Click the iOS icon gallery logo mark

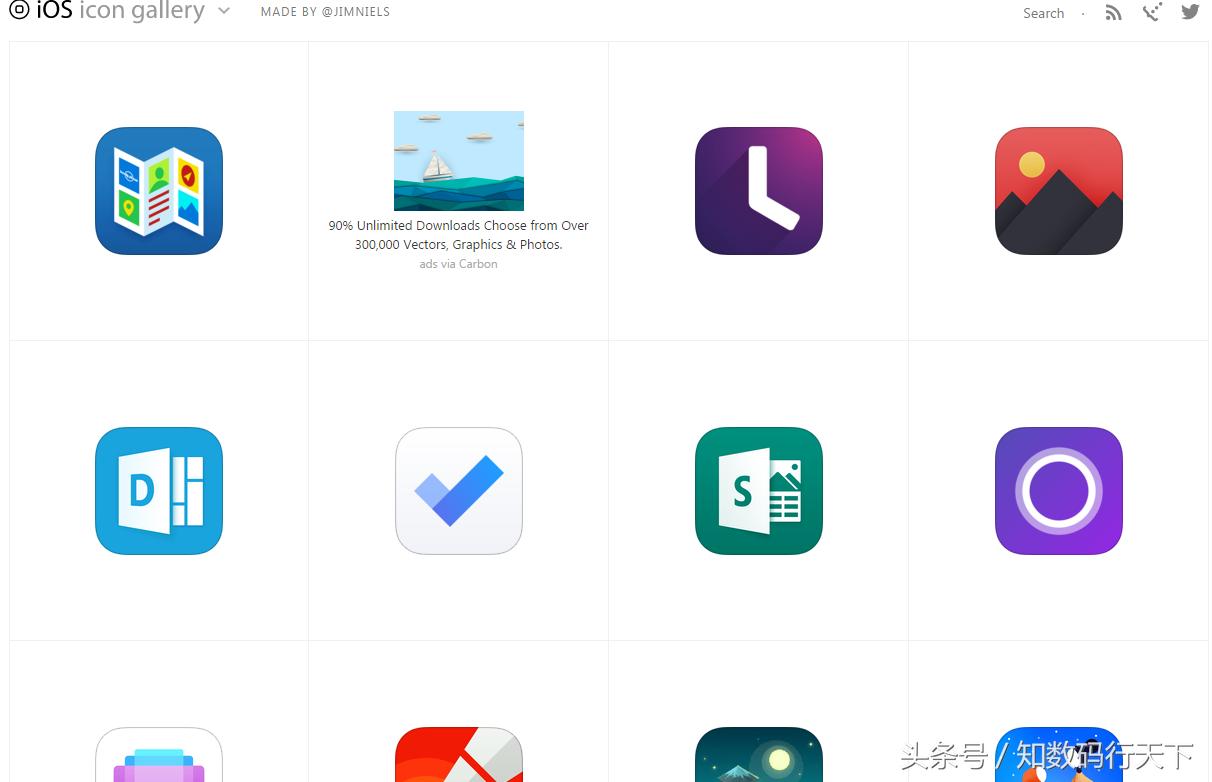19,11
